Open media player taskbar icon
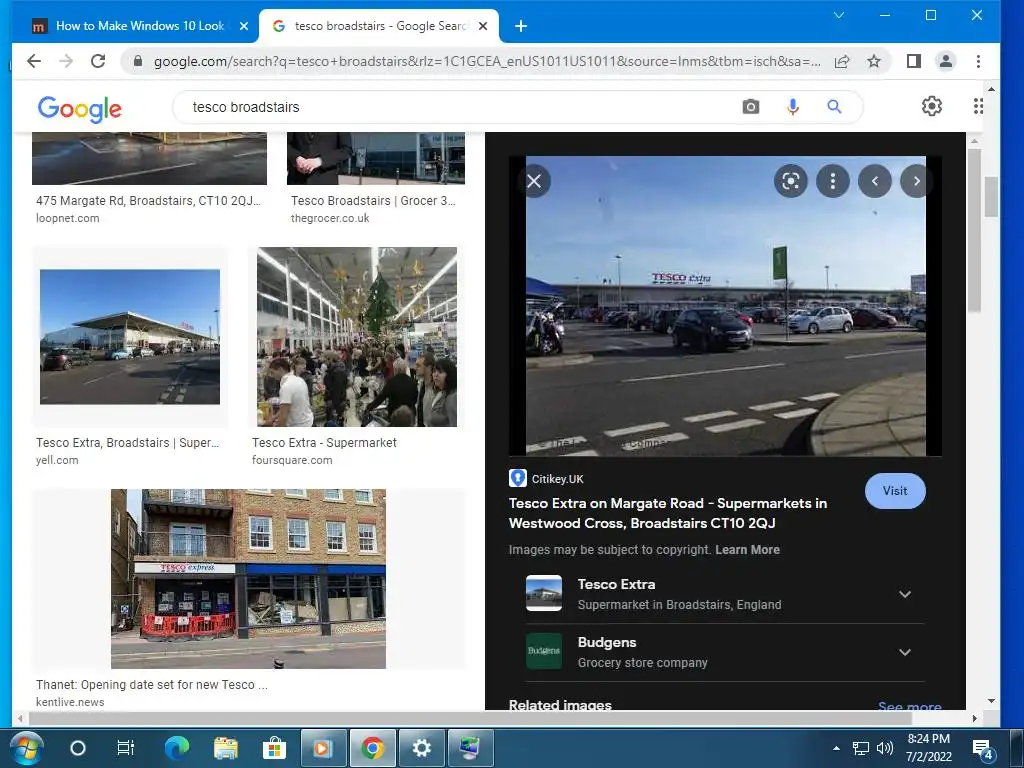 tap(323, 748)
